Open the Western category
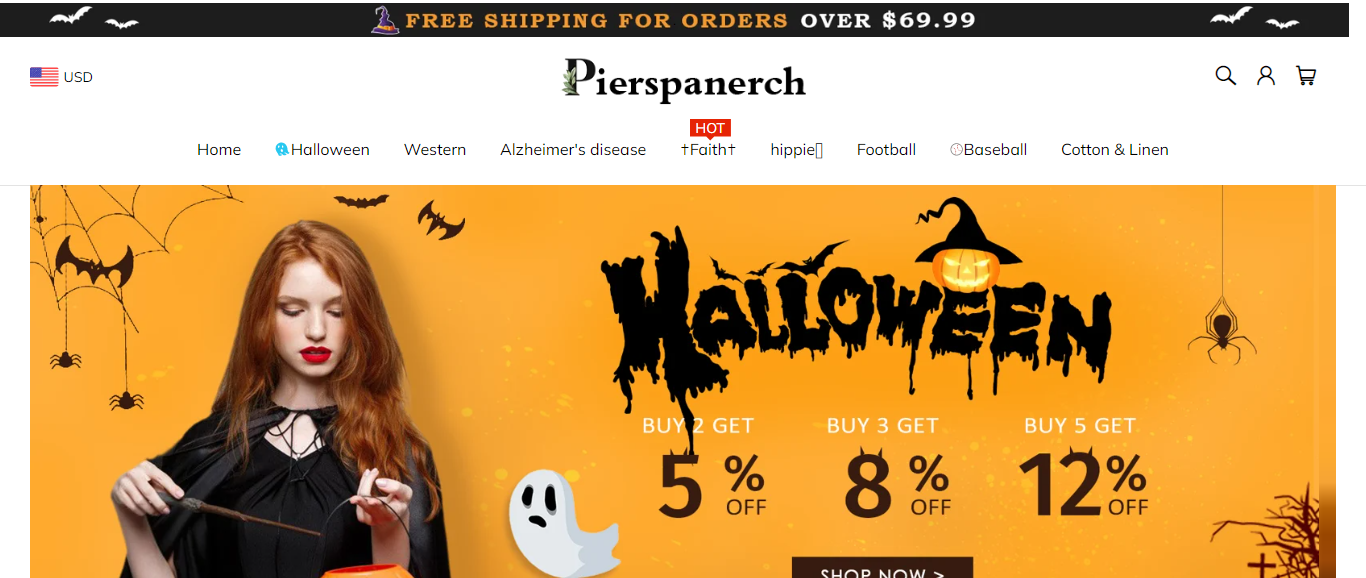 [435, 150]
